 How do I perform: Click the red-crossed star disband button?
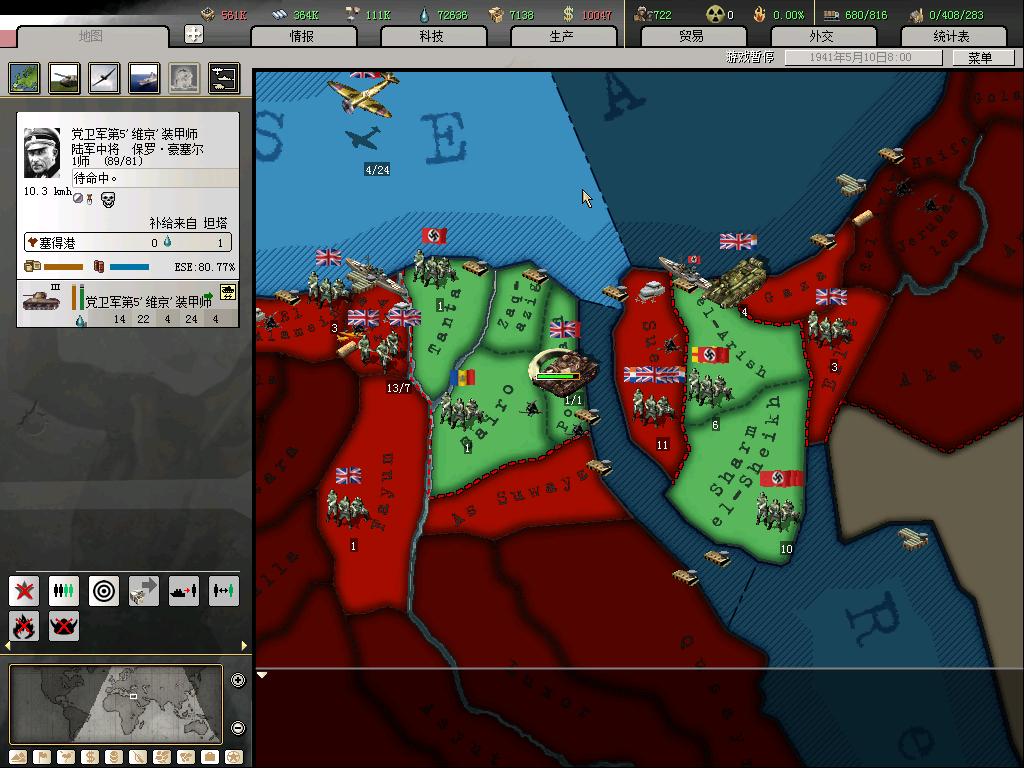(24, 591)
